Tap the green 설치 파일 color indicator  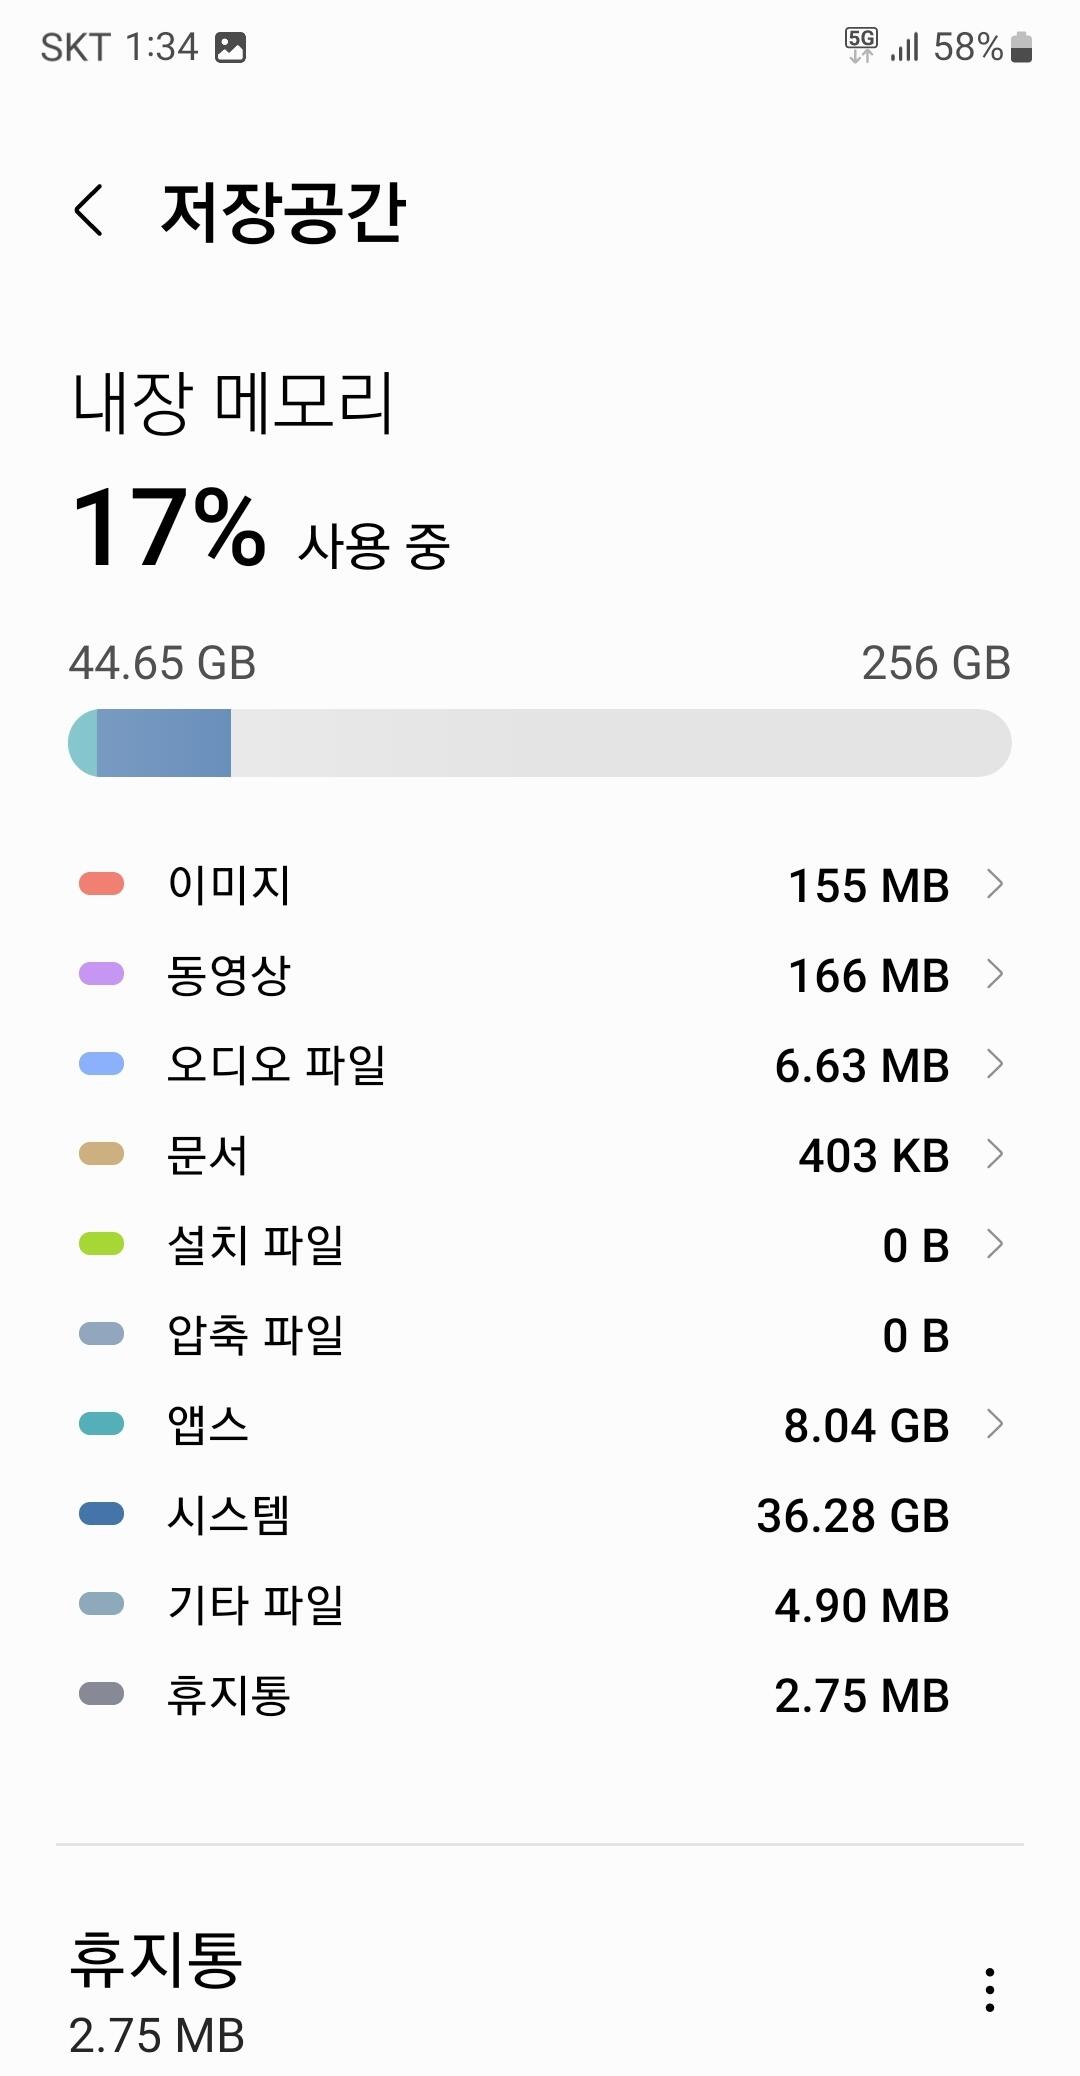coord(101,1244)
